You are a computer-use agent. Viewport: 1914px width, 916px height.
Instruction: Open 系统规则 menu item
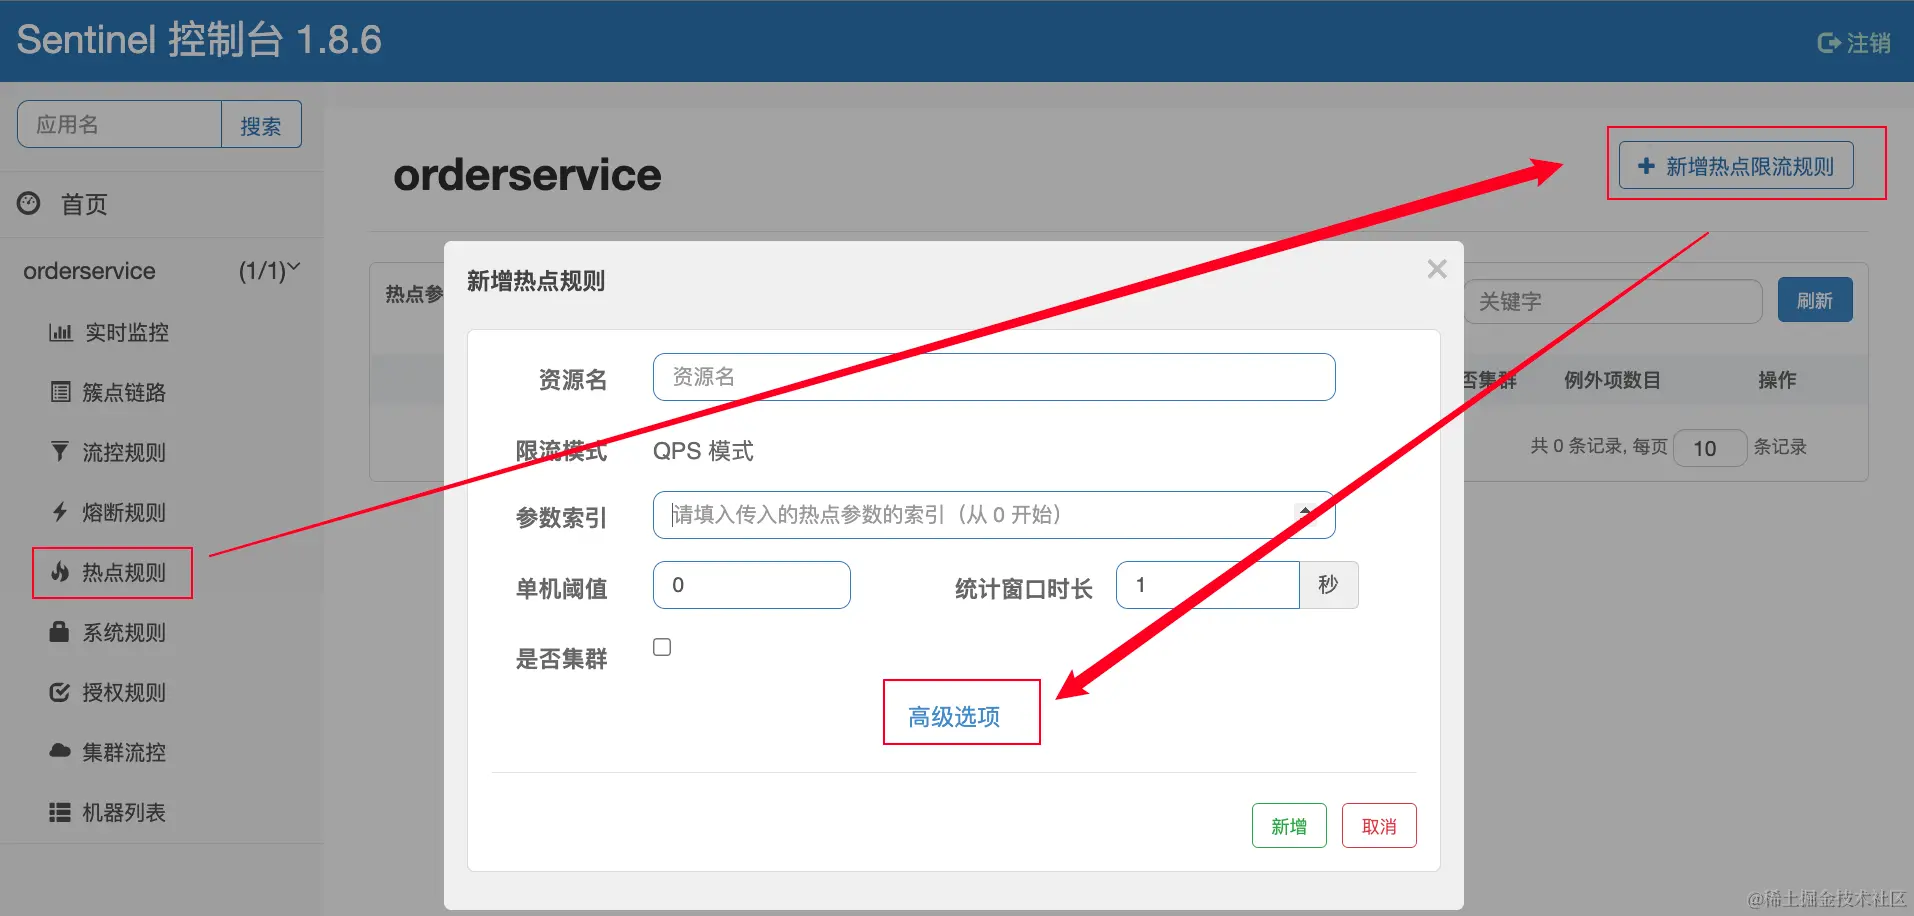pyautogui.click(x=108, y=632)
